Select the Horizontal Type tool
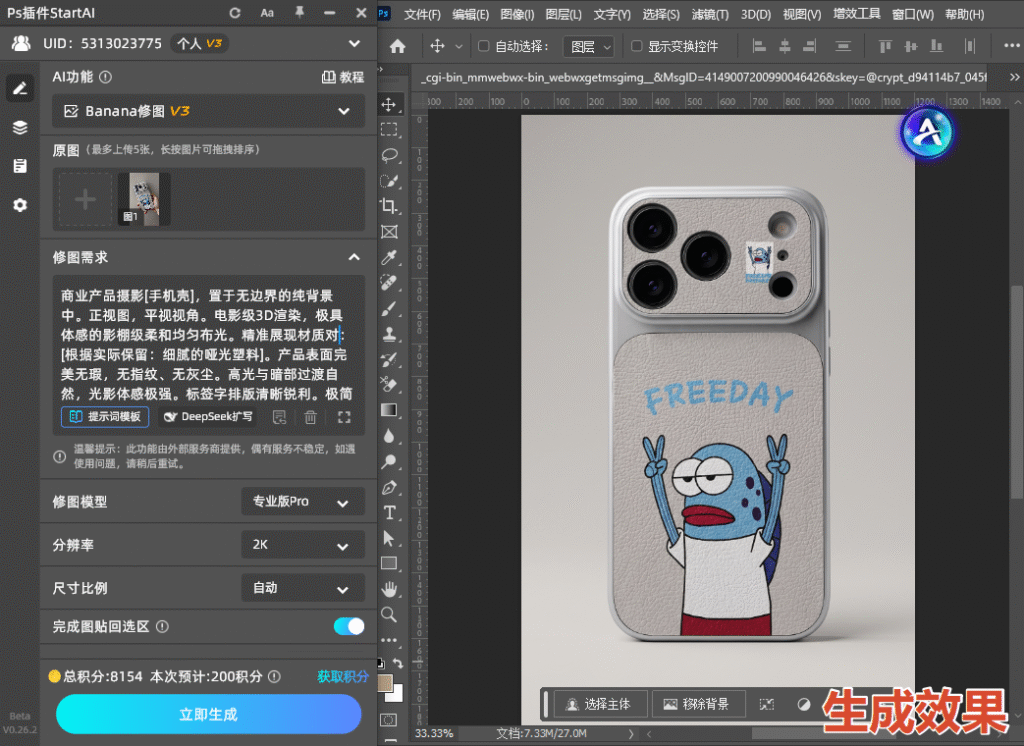1024x746 pixels. tap(389, 513)
